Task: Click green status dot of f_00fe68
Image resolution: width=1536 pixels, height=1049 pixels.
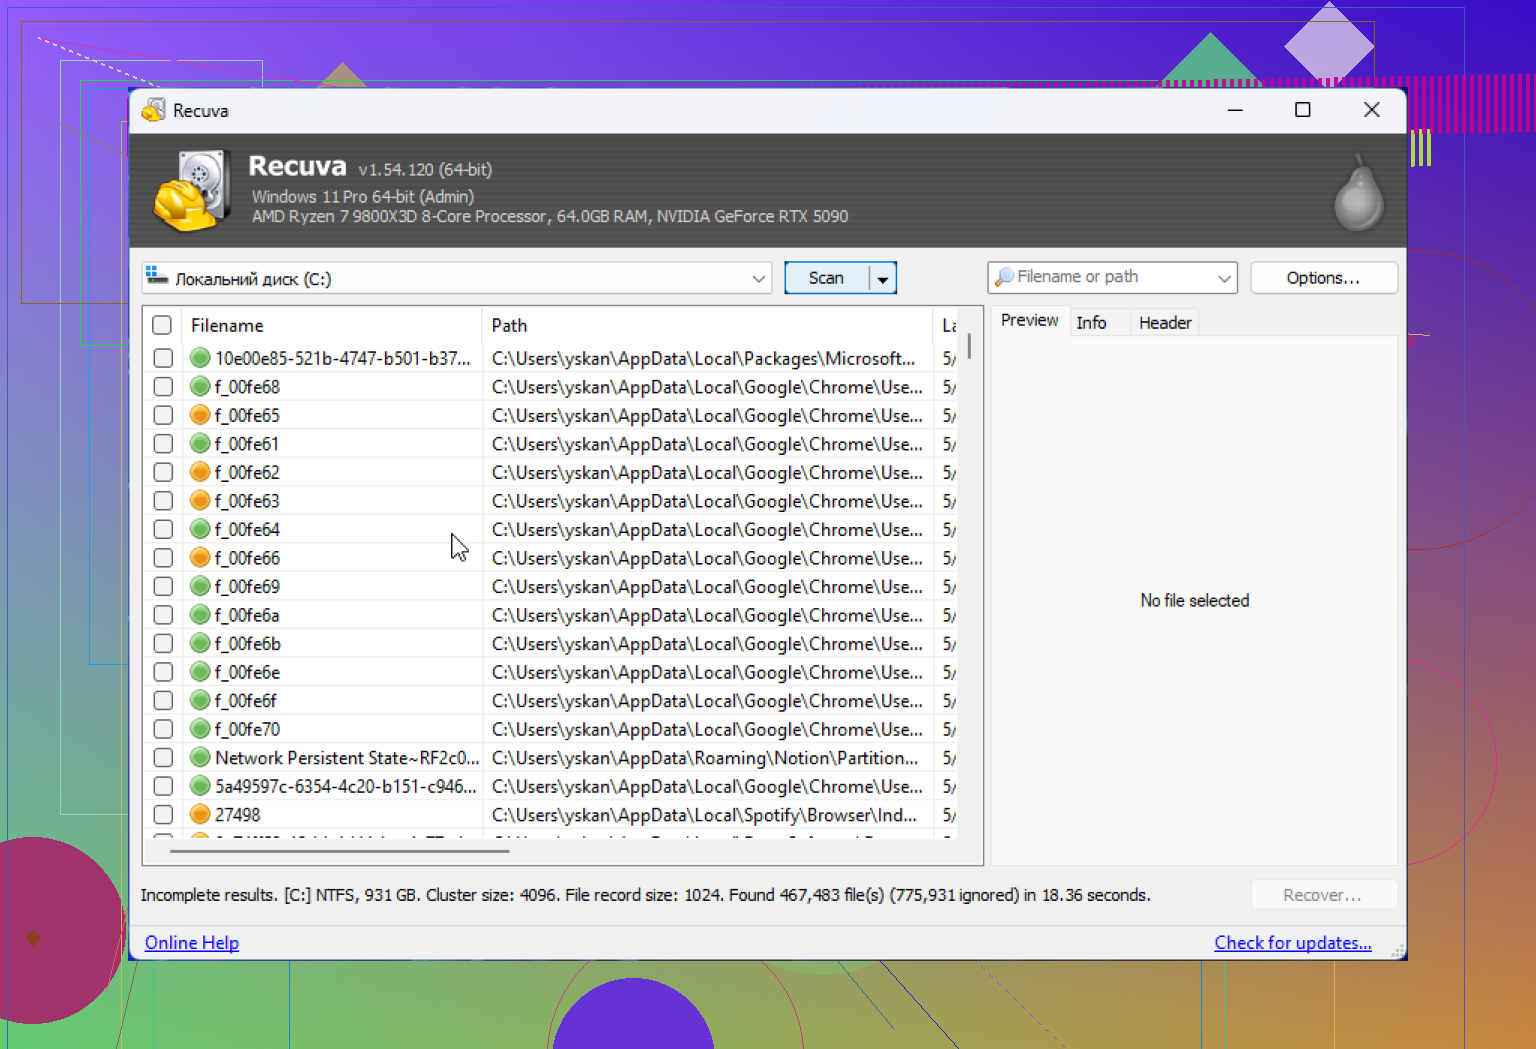Action: coord(200,386)
